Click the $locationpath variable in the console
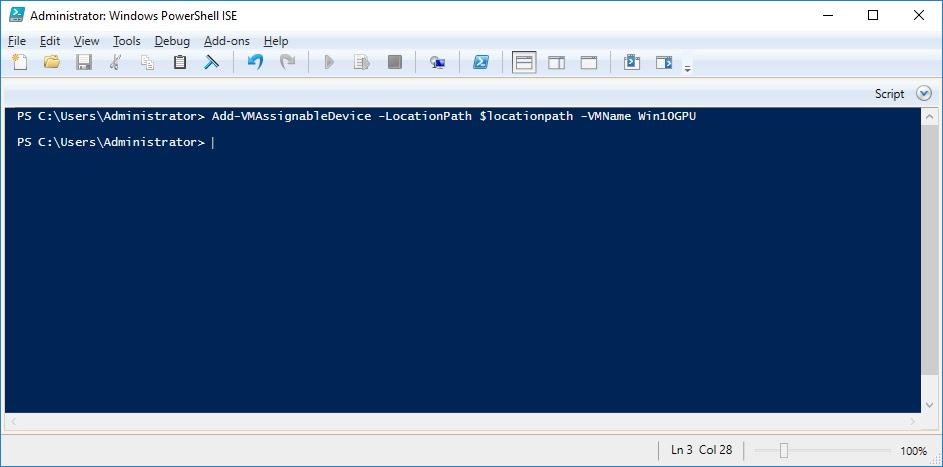Image resolution: width=943 pixels, height=467 pixels. coord(526,117)
